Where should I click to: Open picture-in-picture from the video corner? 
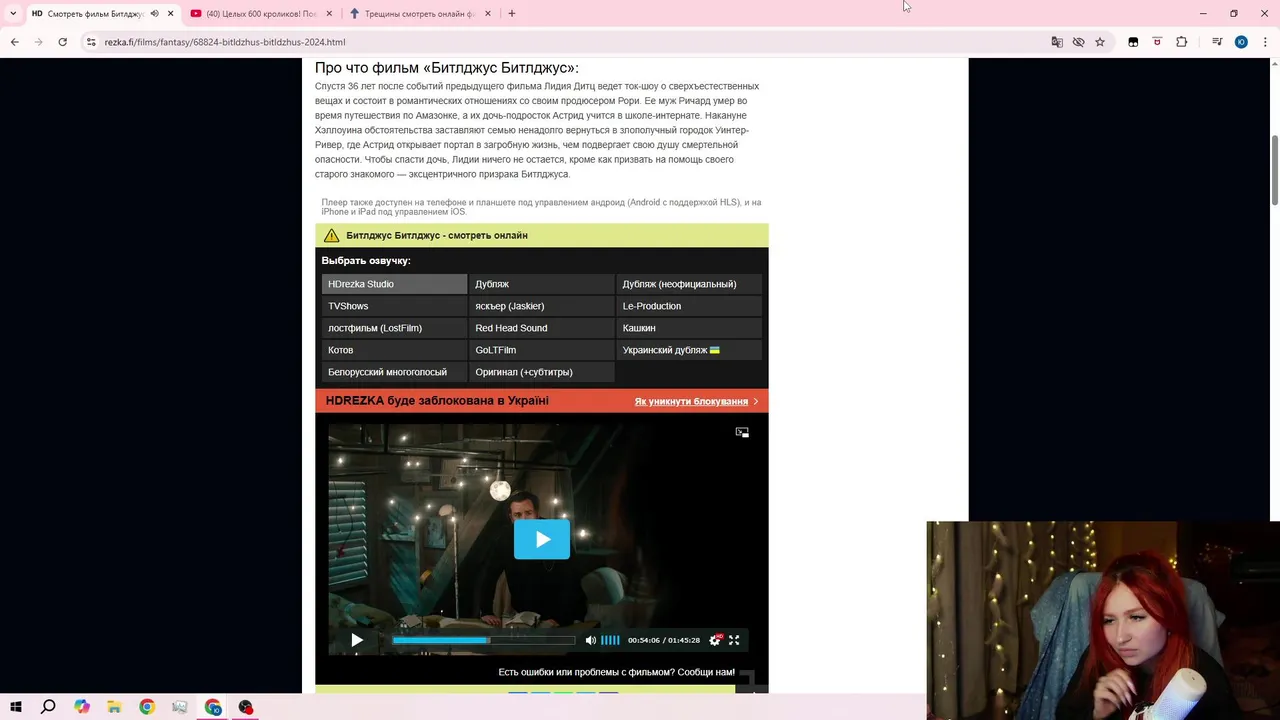[x=742, y=432]
